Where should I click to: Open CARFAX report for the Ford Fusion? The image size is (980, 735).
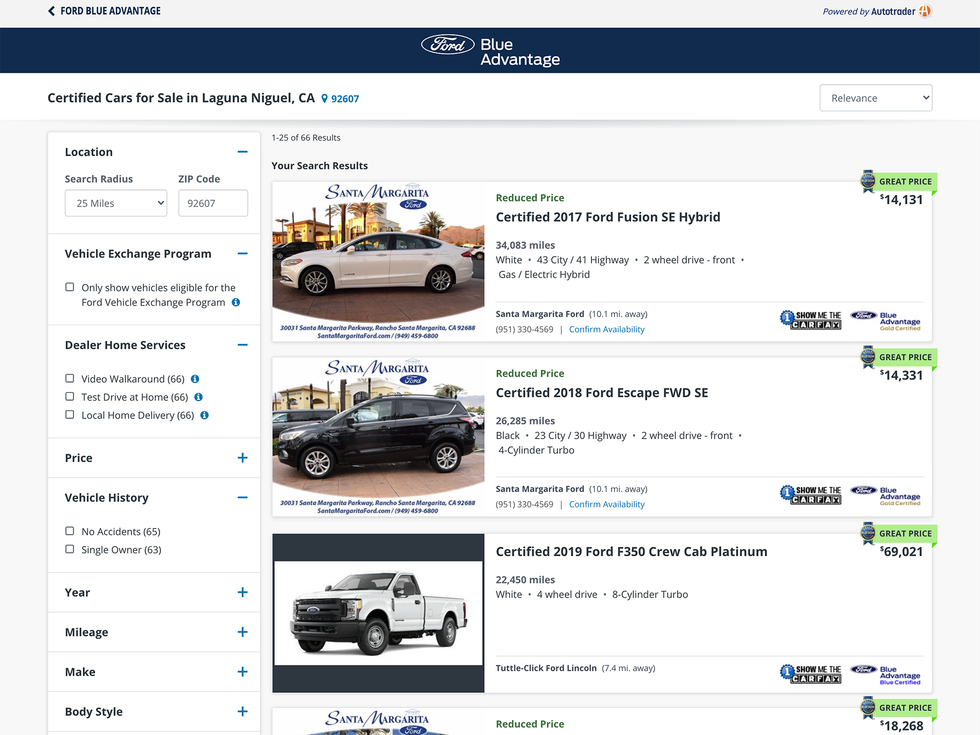(810, 319)
